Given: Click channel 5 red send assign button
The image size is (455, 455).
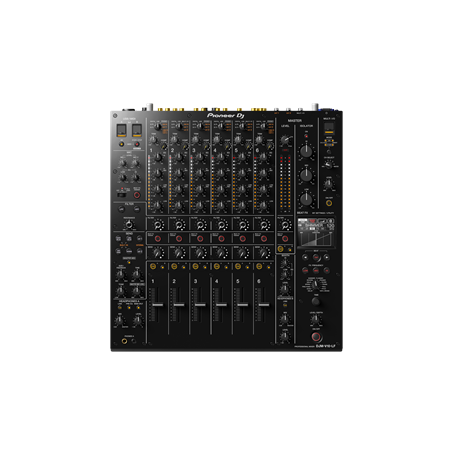Looking at the screenshot, I should [x=243, y=239].
